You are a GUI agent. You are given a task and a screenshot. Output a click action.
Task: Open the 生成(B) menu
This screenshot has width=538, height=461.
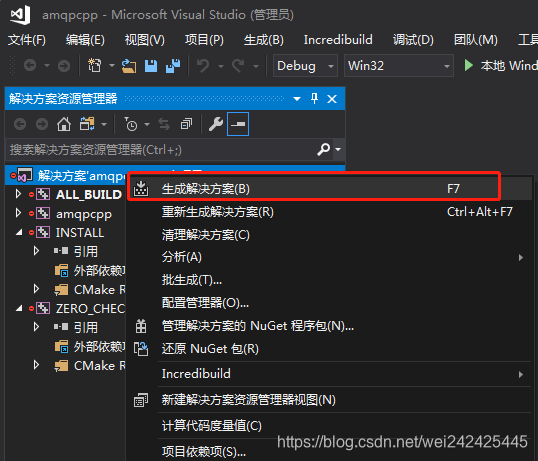264,40
